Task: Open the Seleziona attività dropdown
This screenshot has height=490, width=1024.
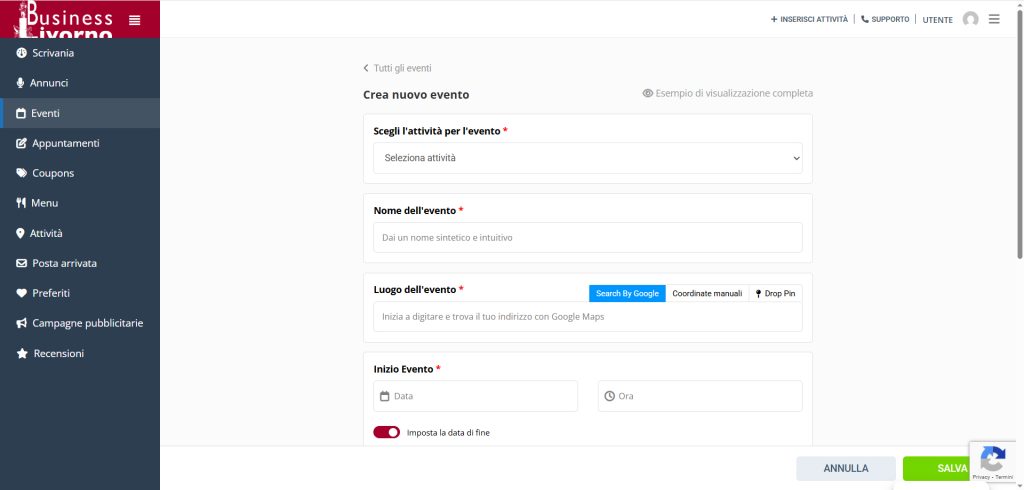Action: [x=587, y=158]
